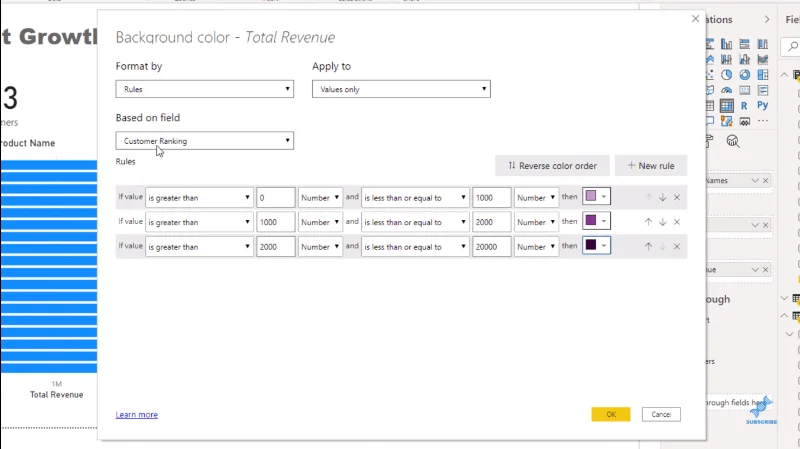This screenshot has width=800, height=449.
Task: Select the 100% stacked column chart visual
Action: coord(763,44)
